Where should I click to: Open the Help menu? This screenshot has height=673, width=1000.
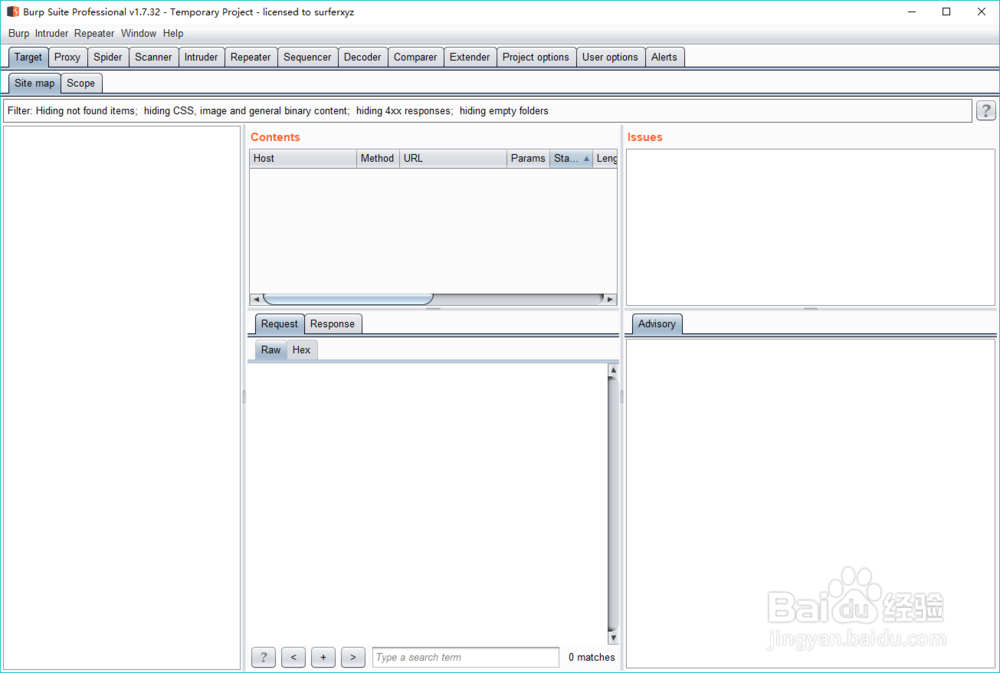click(173, 33)
